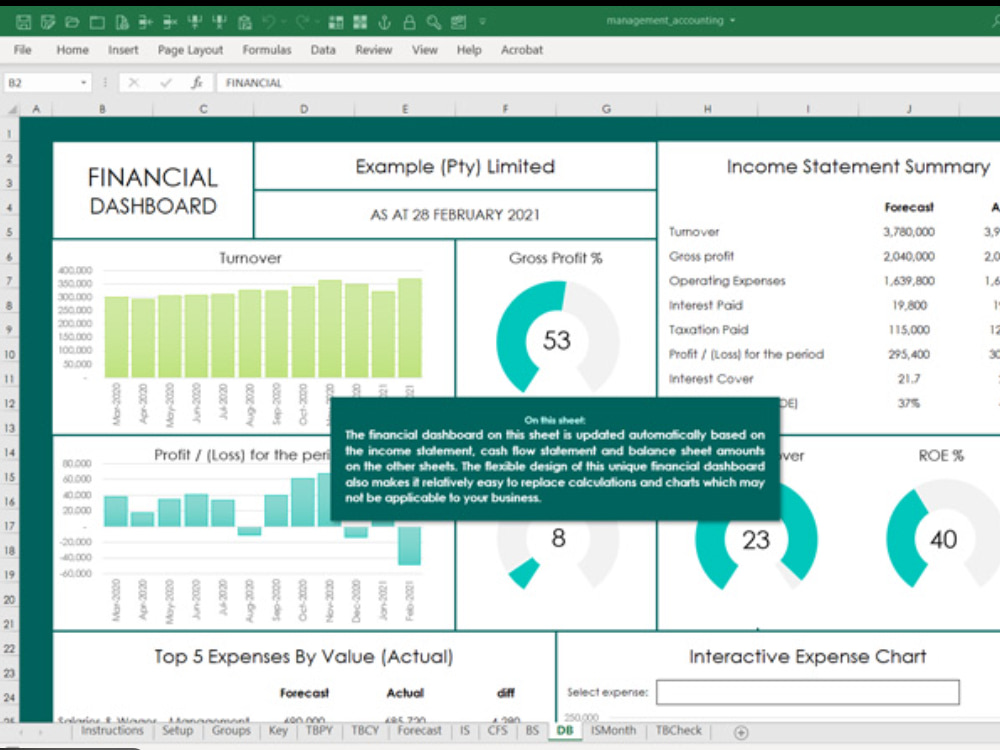Click the blank window icon in toolbar
1000x750 pixels.
(97, 22)
